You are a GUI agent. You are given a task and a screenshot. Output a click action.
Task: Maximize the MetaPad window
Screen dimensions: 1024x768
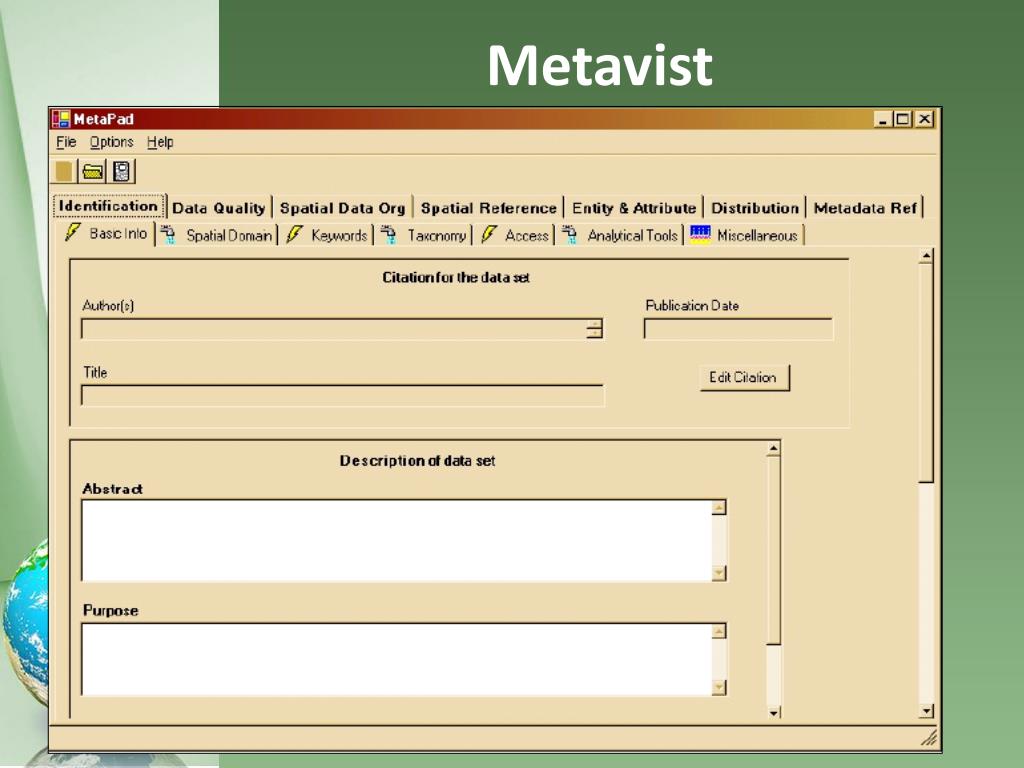tap(903, 119)
